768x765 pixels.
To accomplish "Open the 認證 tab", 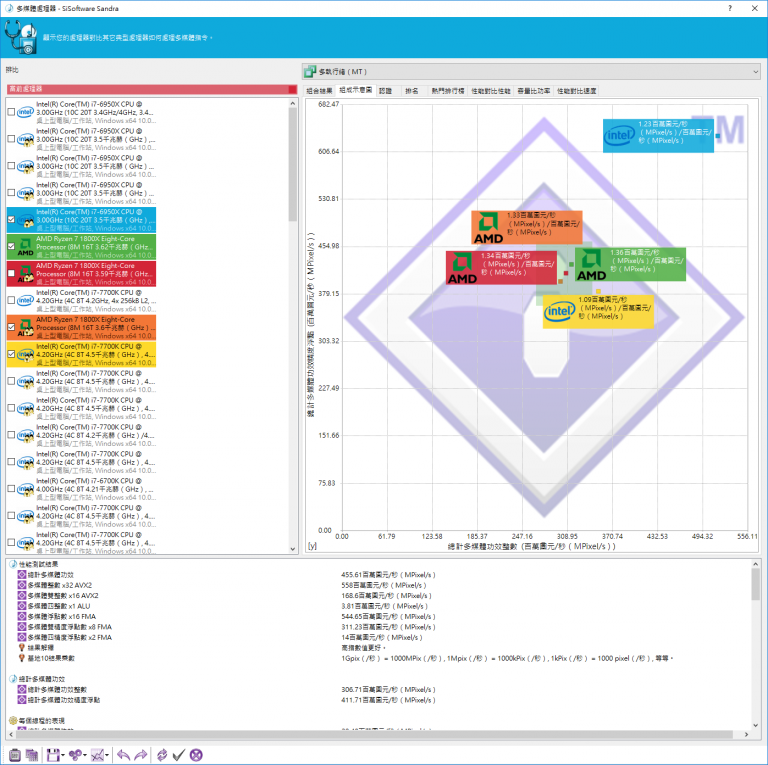I will tap(385, 91).
